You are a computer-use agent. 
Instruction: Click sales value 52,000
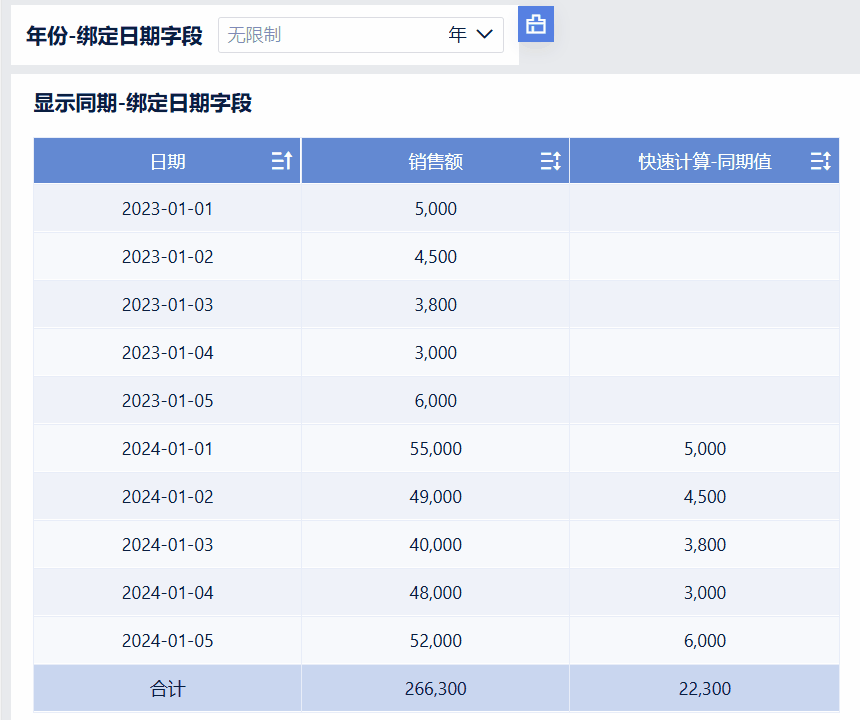point(435,640)
